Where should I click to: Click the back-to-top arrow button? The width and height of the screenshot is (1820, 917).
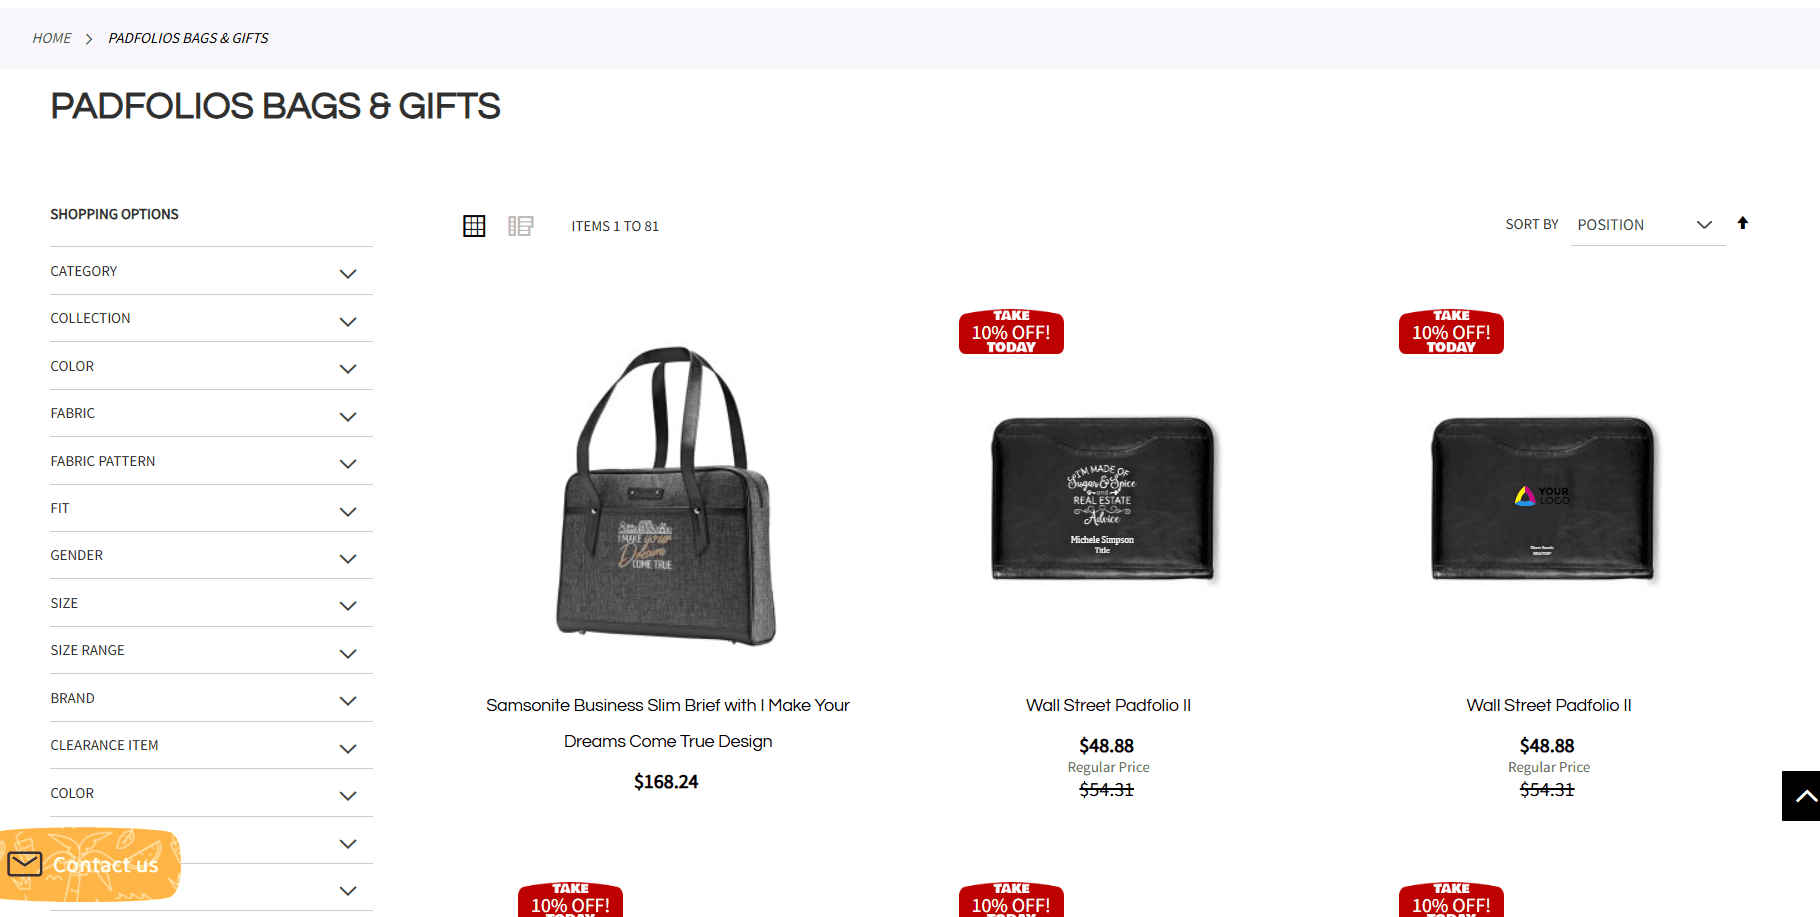pos(1801,796)
